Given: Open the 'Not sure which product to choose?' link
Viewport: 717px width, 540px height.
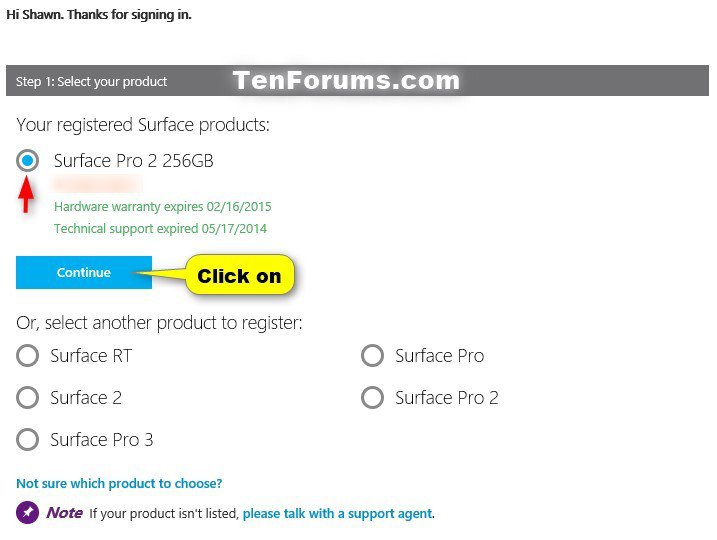Looking at the screenshot, I should (119, 483).
